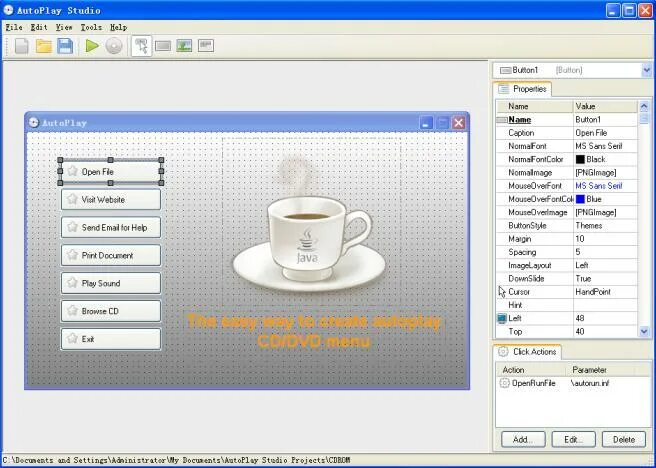Click the Value column header in Properties
The width and height of the screenshot is (656, 468).
pyautogui.click(x=605, y=106)
